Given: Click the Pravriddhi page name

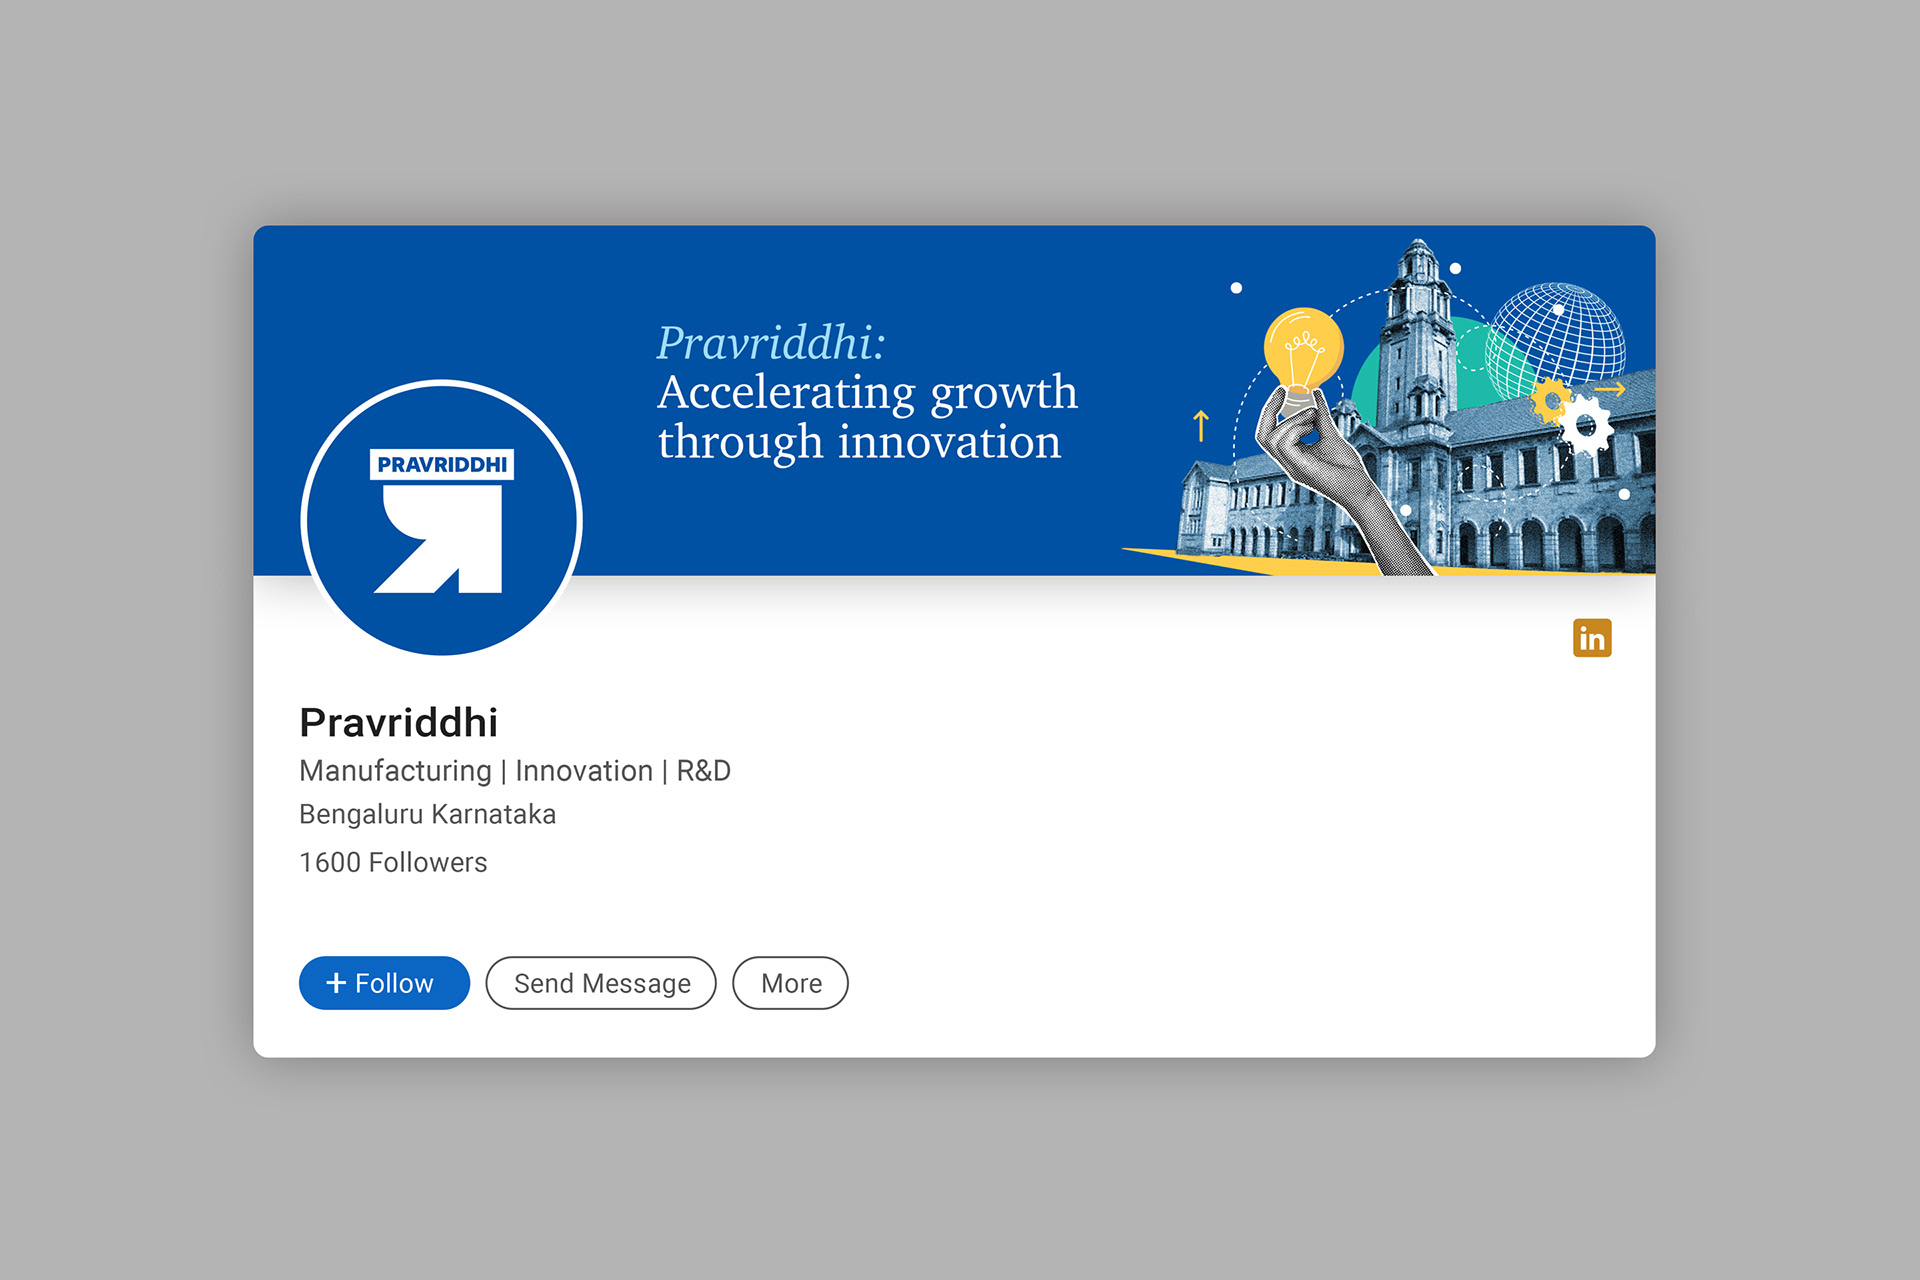Looking at the screenshot, I should [x=398, y=722].
